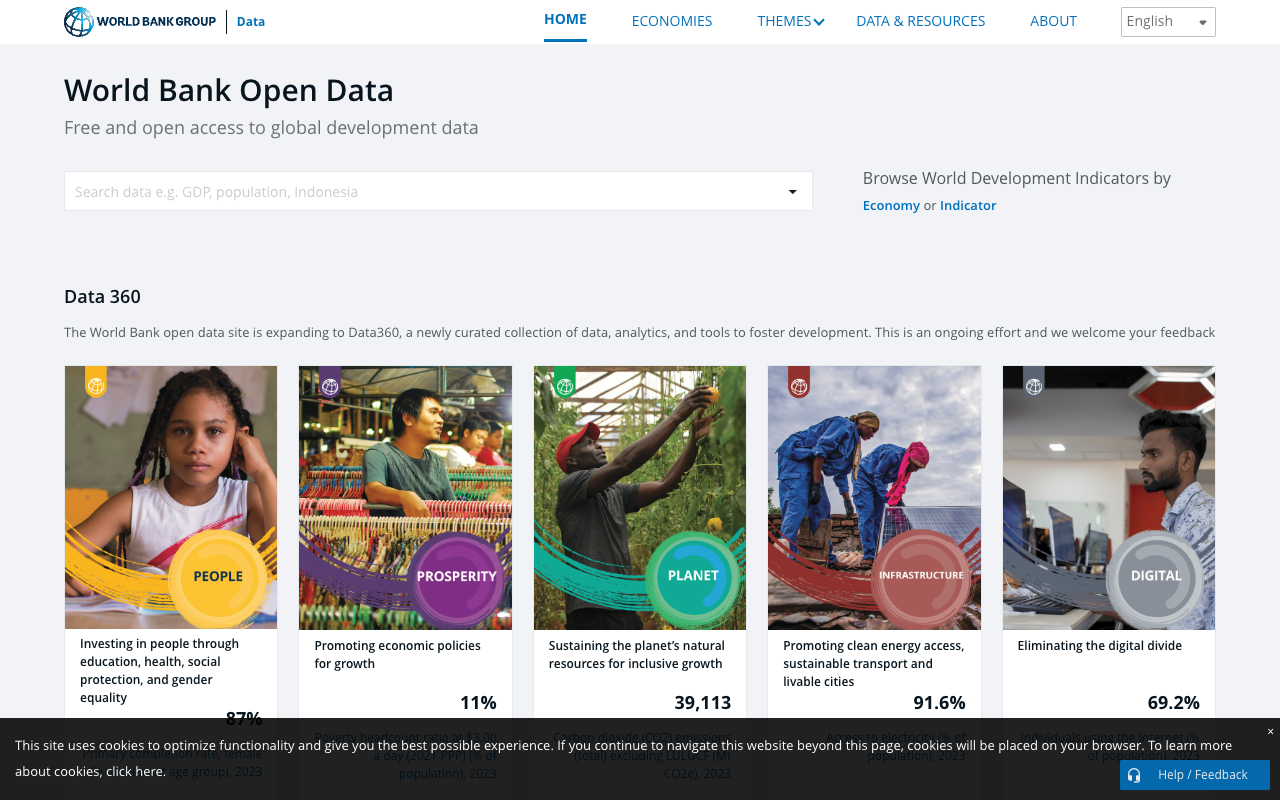Click the green globe badge on Planet card
The width and height of the screenshot is (1280, 800).
[565, 383]
